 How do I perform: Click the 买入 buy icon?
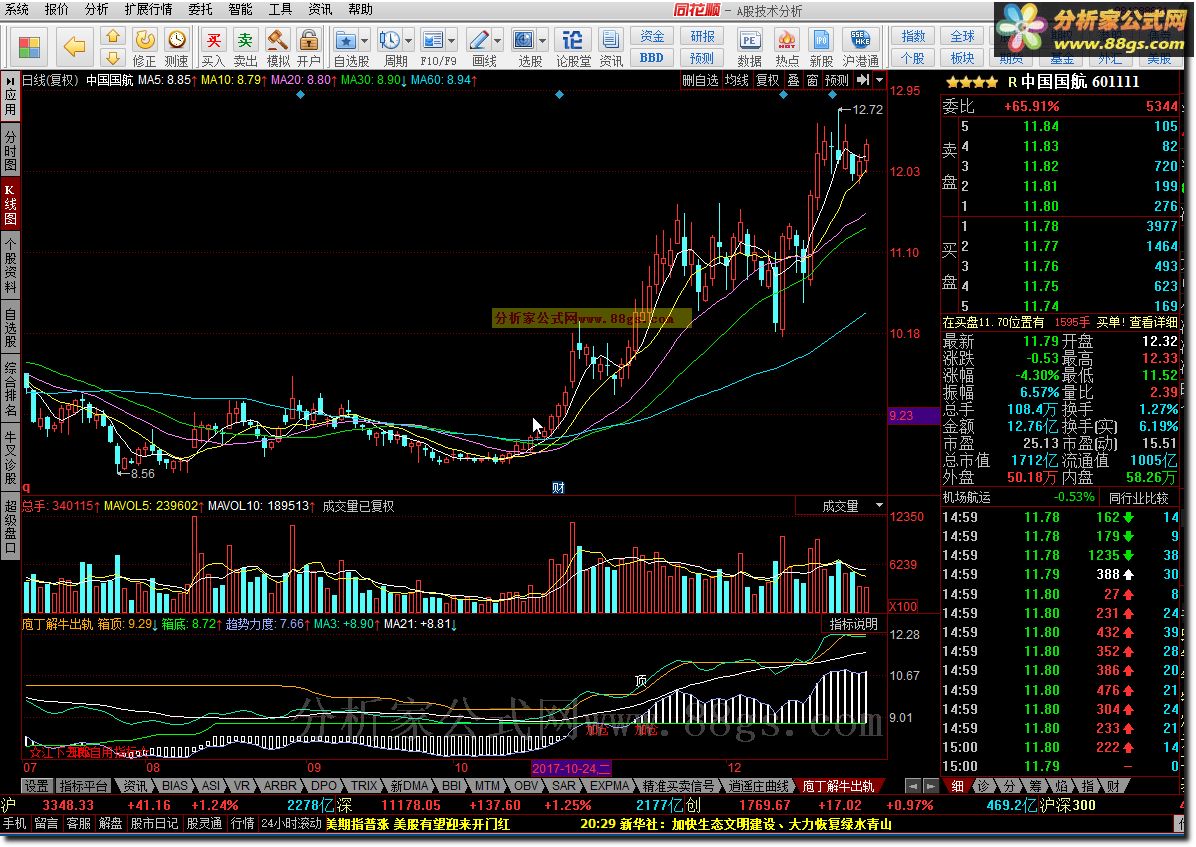[214, 39]
